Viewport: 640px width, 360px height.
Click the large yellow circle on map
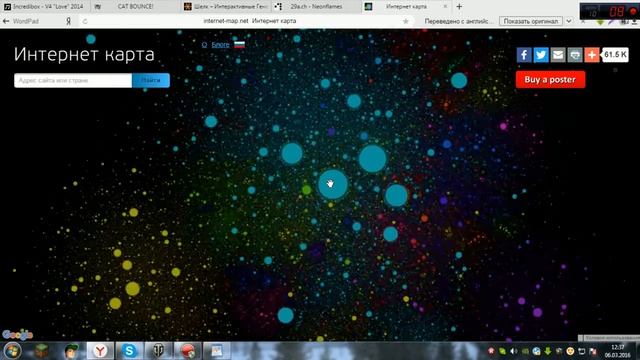coord(132,289)
